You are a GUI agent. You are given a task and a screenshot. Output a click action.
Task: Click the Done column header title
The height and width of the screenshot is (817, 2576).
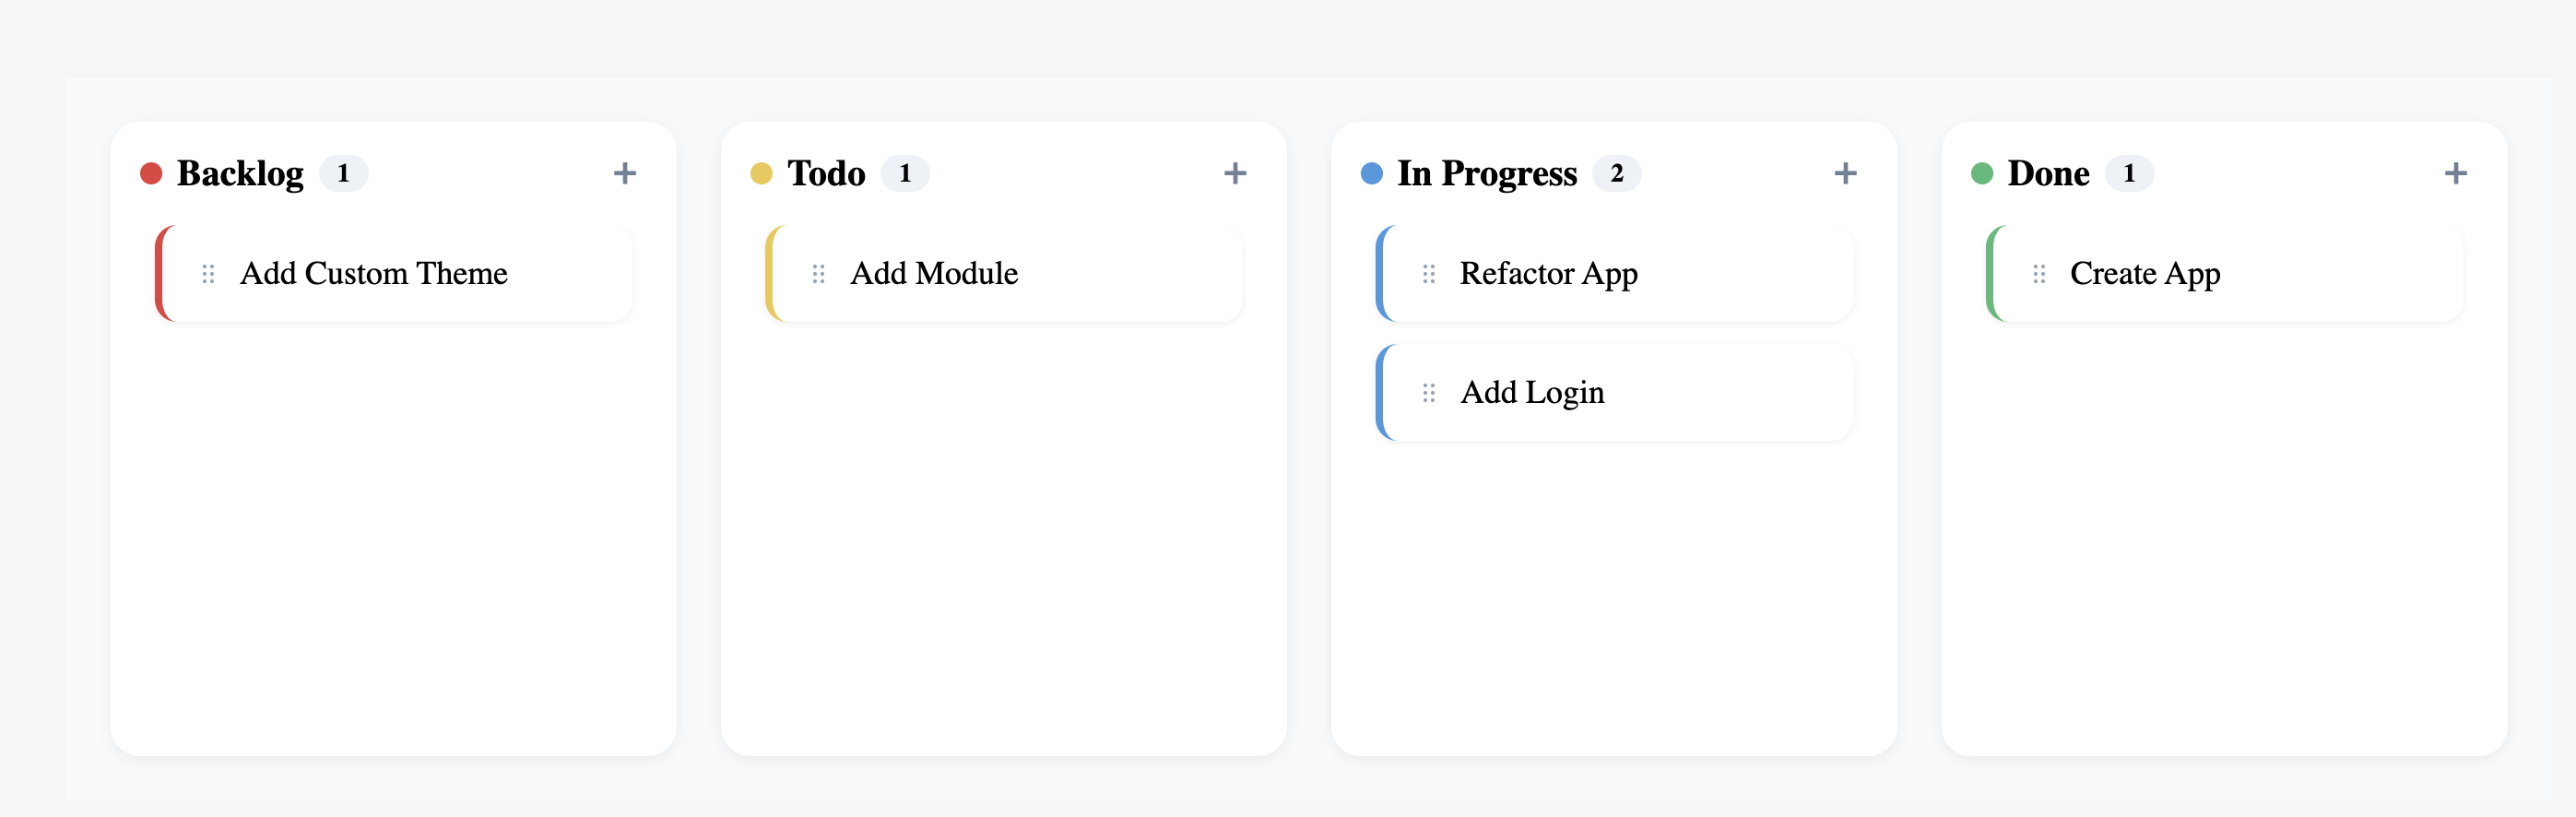tap(2047, 172)
